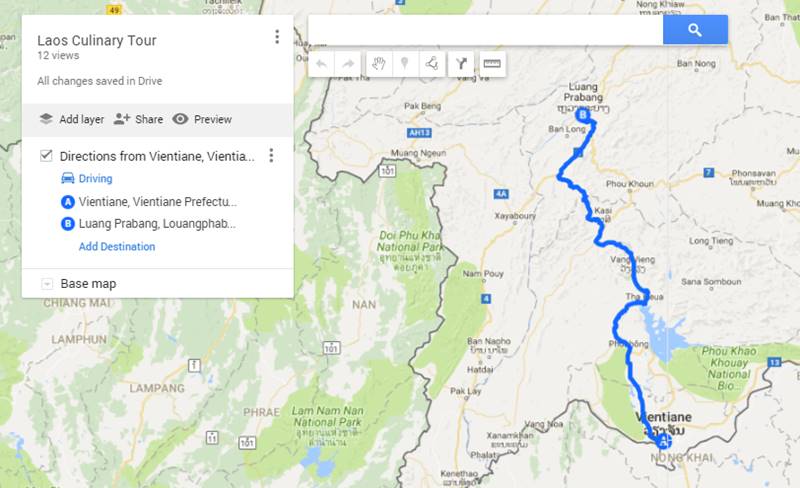
Task: Select the draw a line tool
Action: (432, 64)
